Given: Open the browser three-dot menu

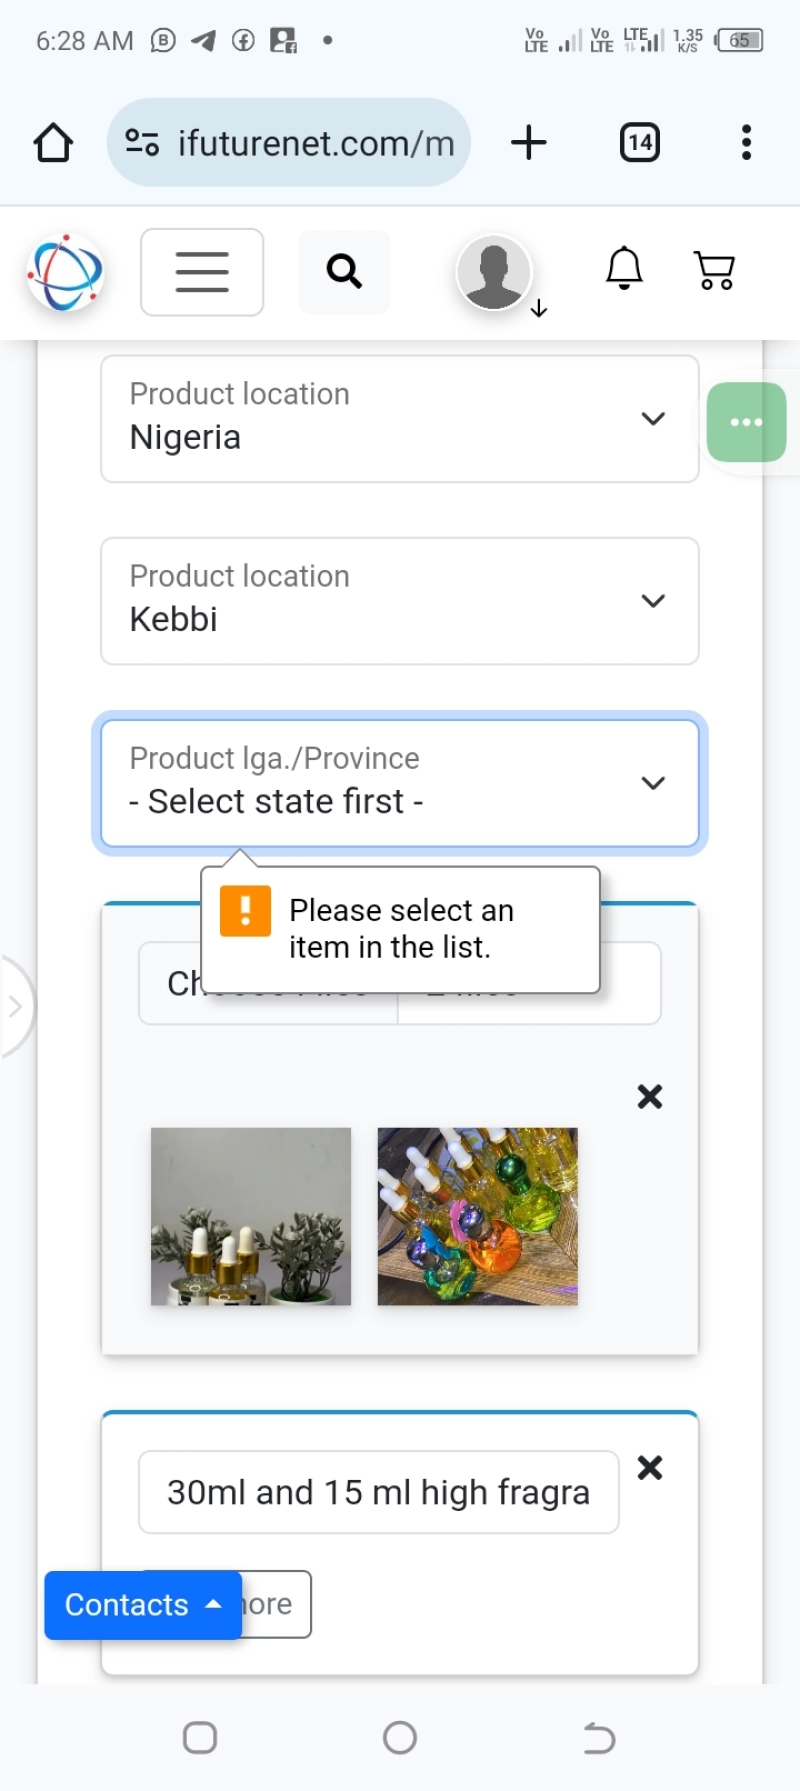Looking at the screenshot, I should click(x=746, y=143).
